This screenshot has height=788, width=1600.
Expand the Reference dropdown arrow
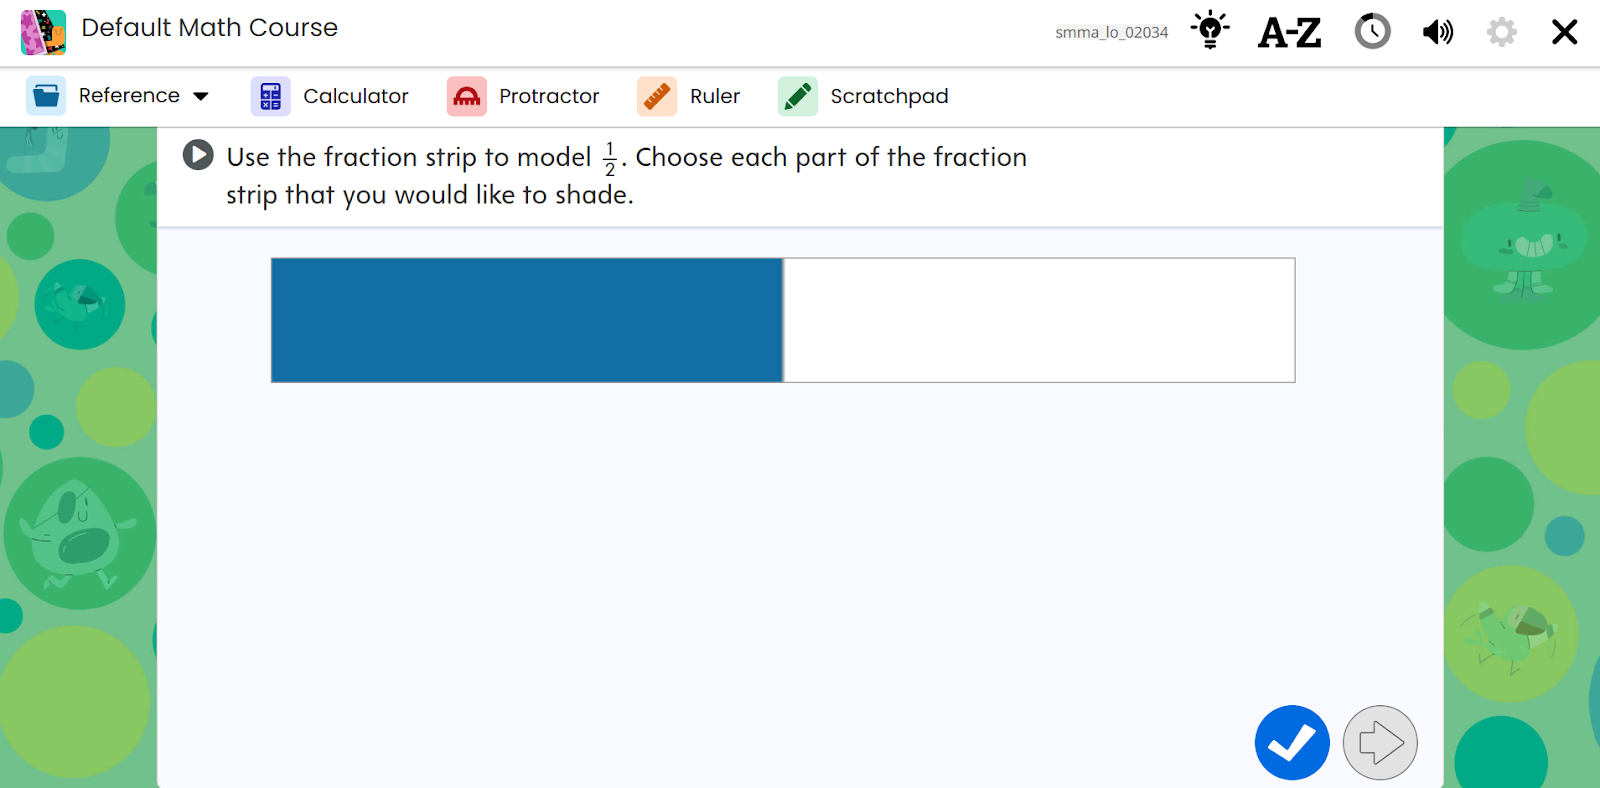click(x=201, y=97)
